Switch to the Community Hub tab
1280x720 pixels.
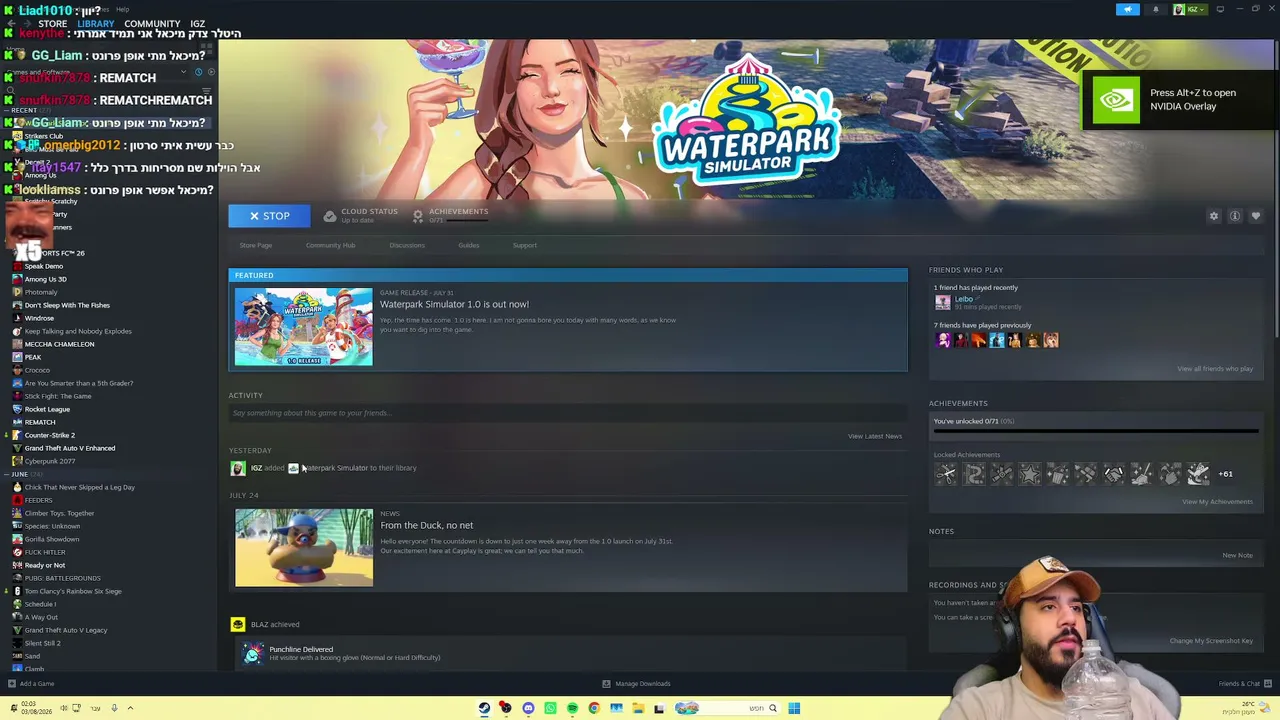tap(330, 245)
